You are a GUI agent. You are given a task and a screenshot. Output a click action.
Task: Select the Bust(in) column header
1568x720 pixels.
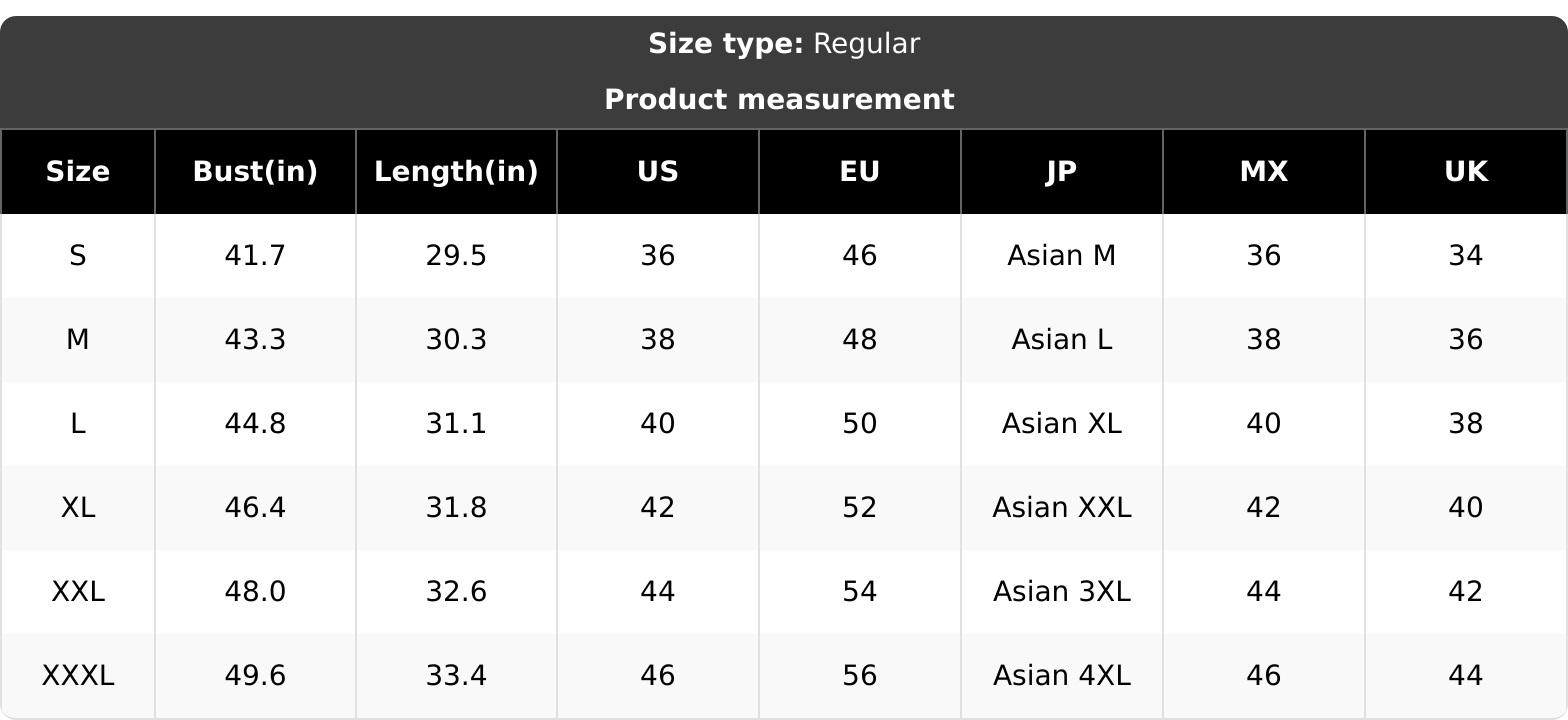(255, 172)
